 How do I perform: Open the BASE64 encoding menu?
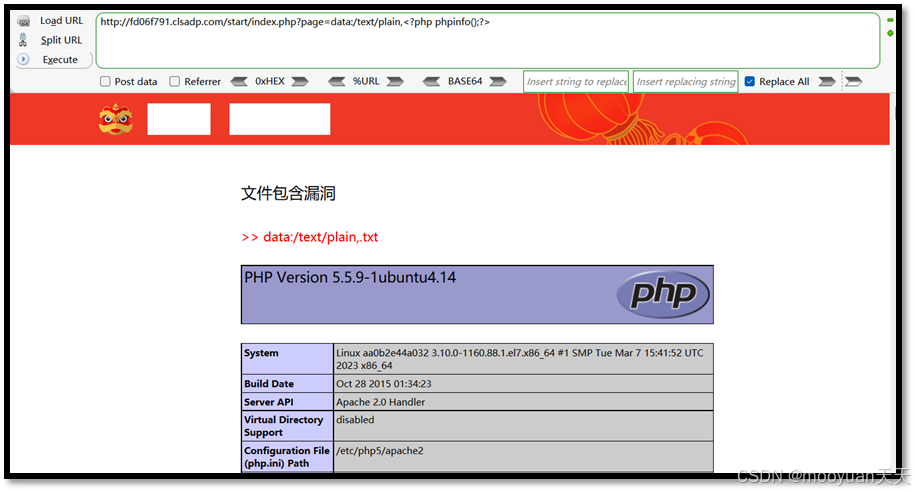(465, 81)
